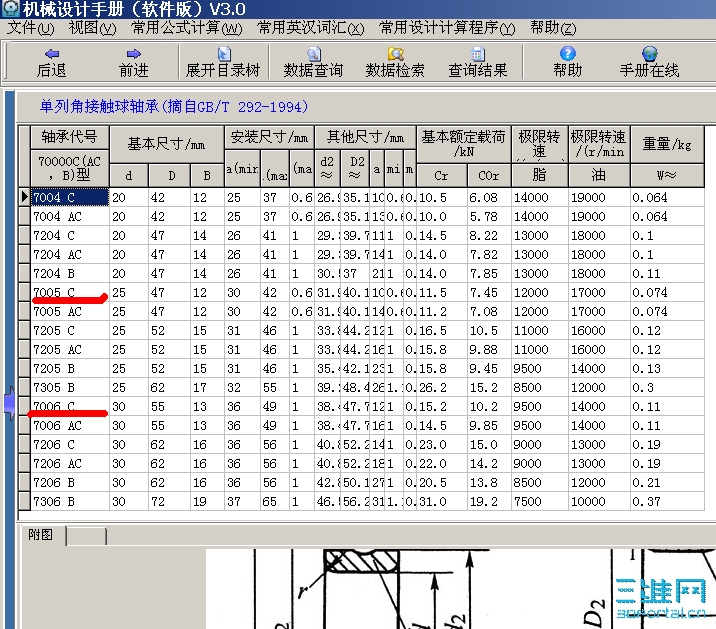Click the 后退 back arrow icon

tap(52, 54)
